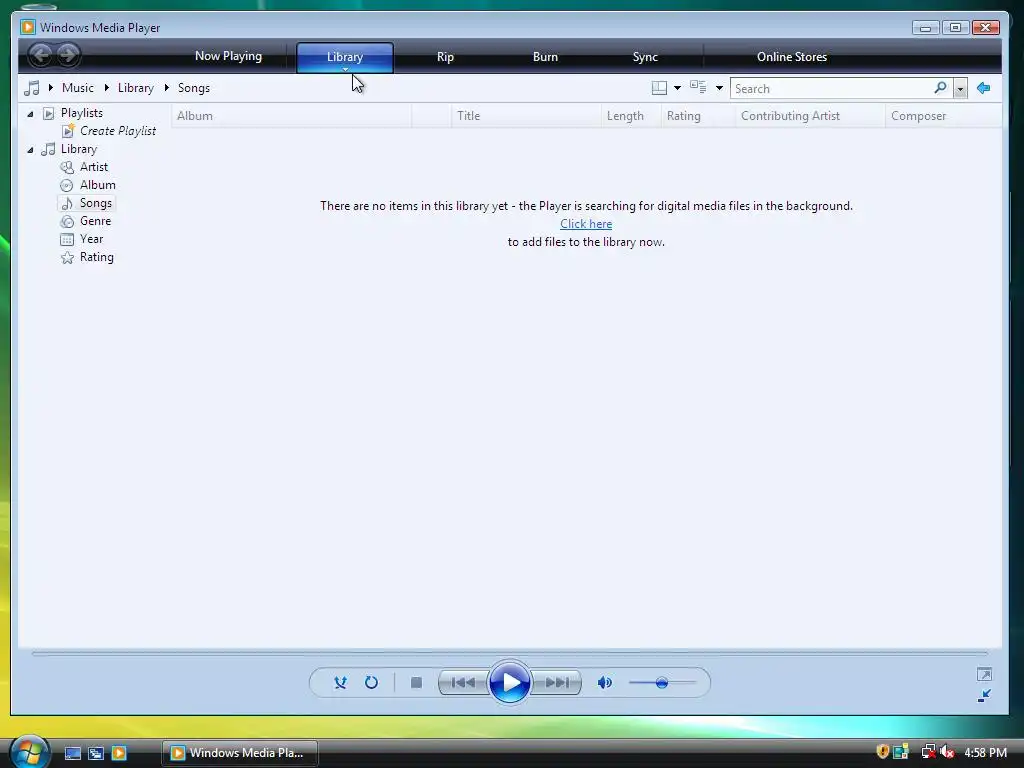Screen dimensions: 1024x768
Task: Click the search magnifier icon
Action: pos(940,88)
